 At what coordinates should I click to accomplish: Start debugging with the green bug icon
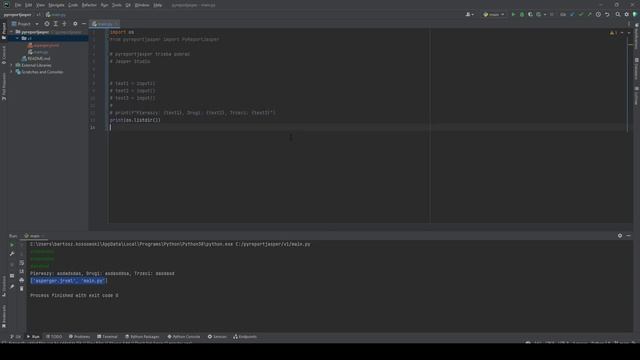coord(522,14)
